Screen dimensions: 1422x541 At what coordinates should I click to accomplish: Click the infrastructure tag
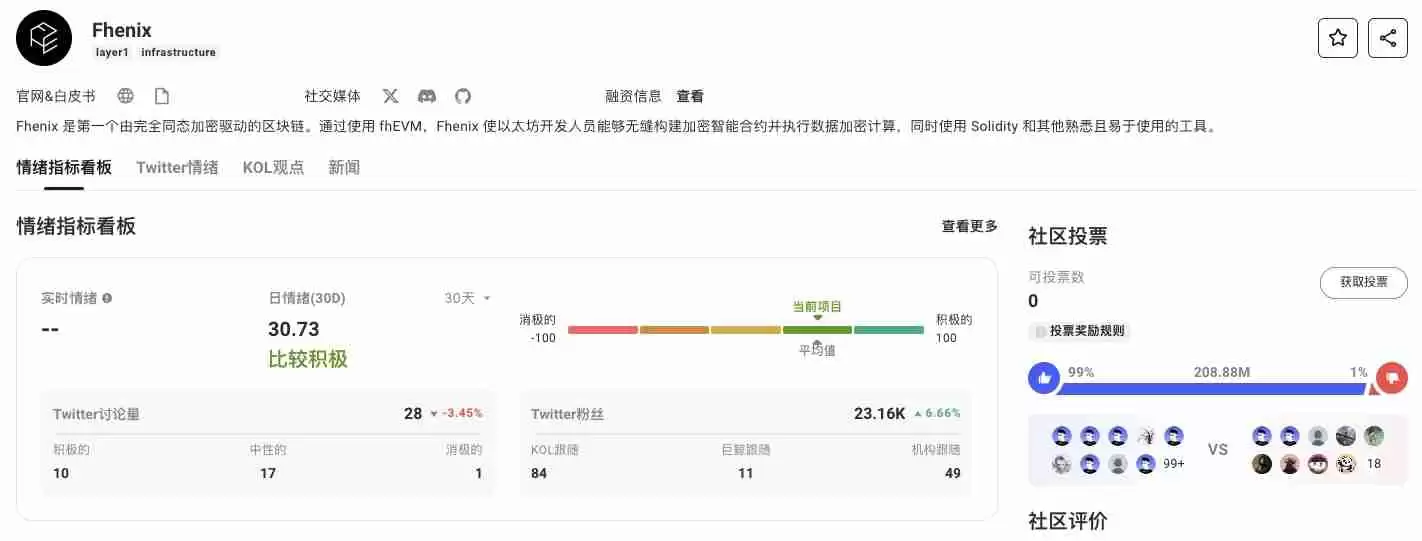coord(178,52)
